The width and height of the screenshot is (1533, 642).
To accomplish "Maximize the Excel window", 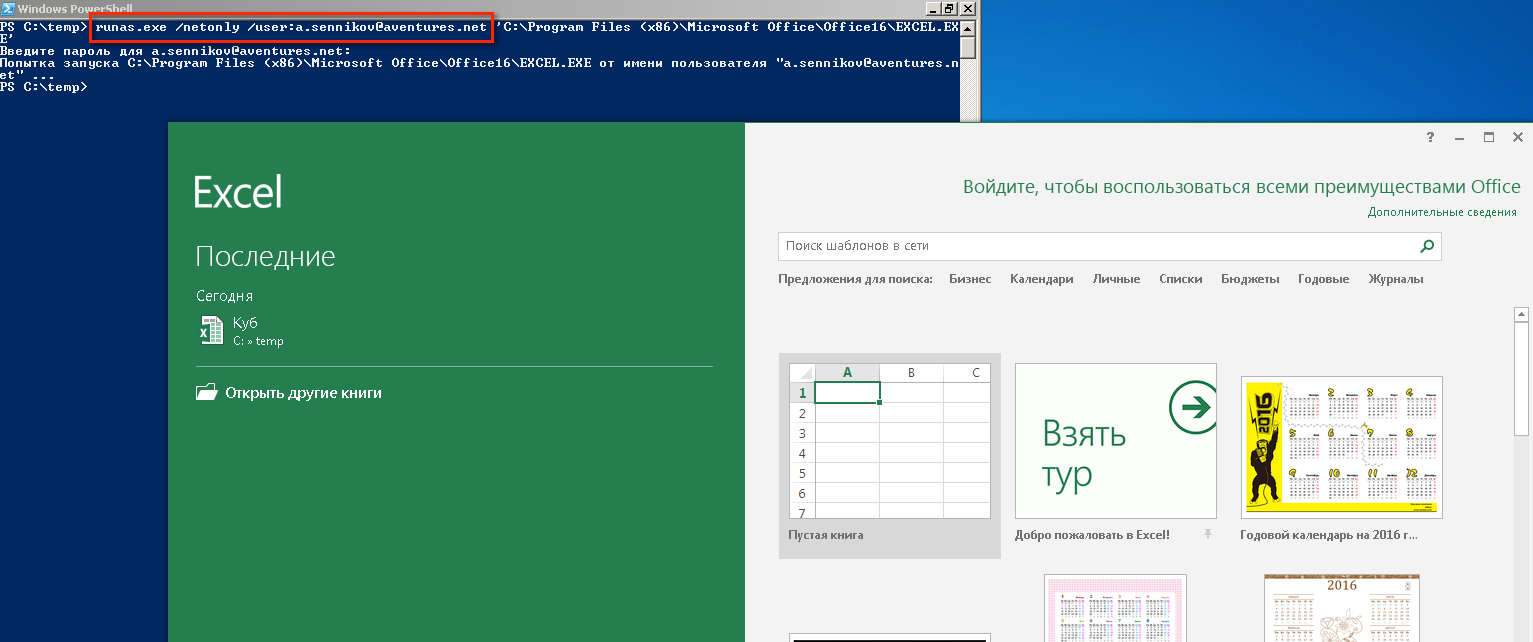I will 1489,137.
